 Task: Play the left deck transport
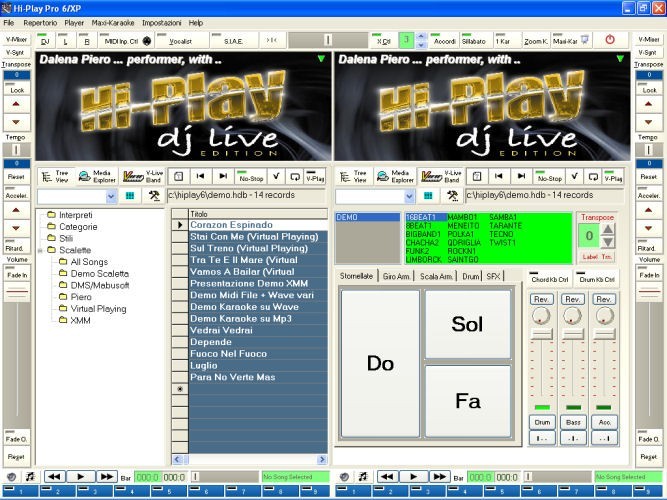80,477
